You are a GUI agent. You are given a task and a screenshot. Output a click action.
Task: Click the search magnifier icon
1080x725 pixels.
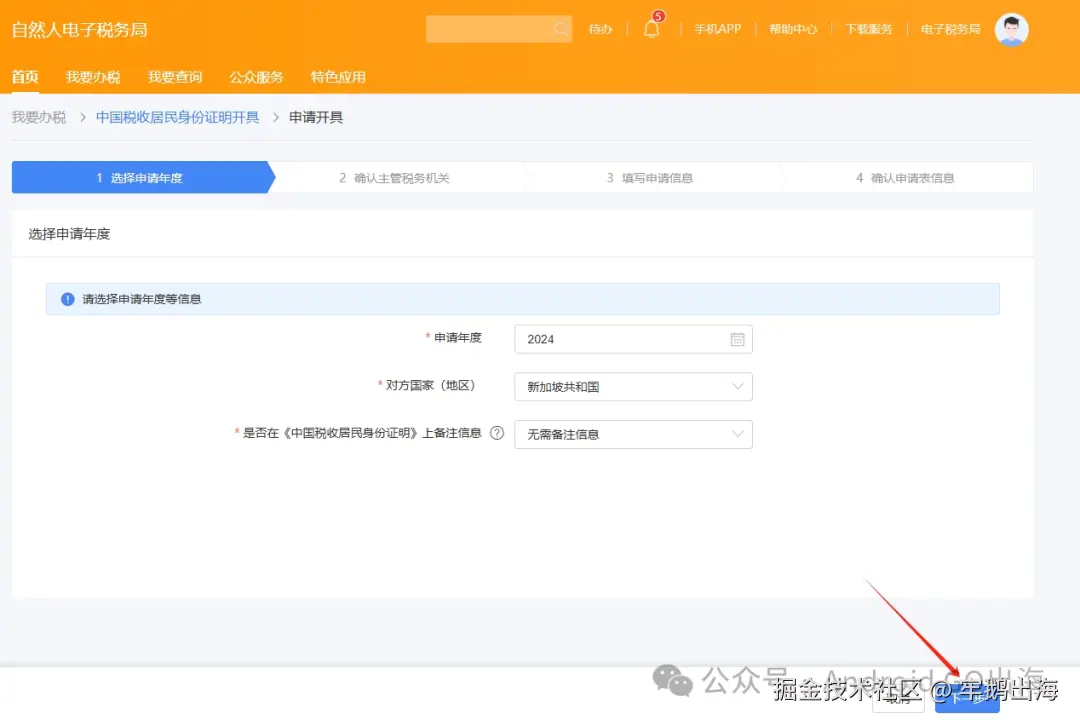(x=560, y=29)
